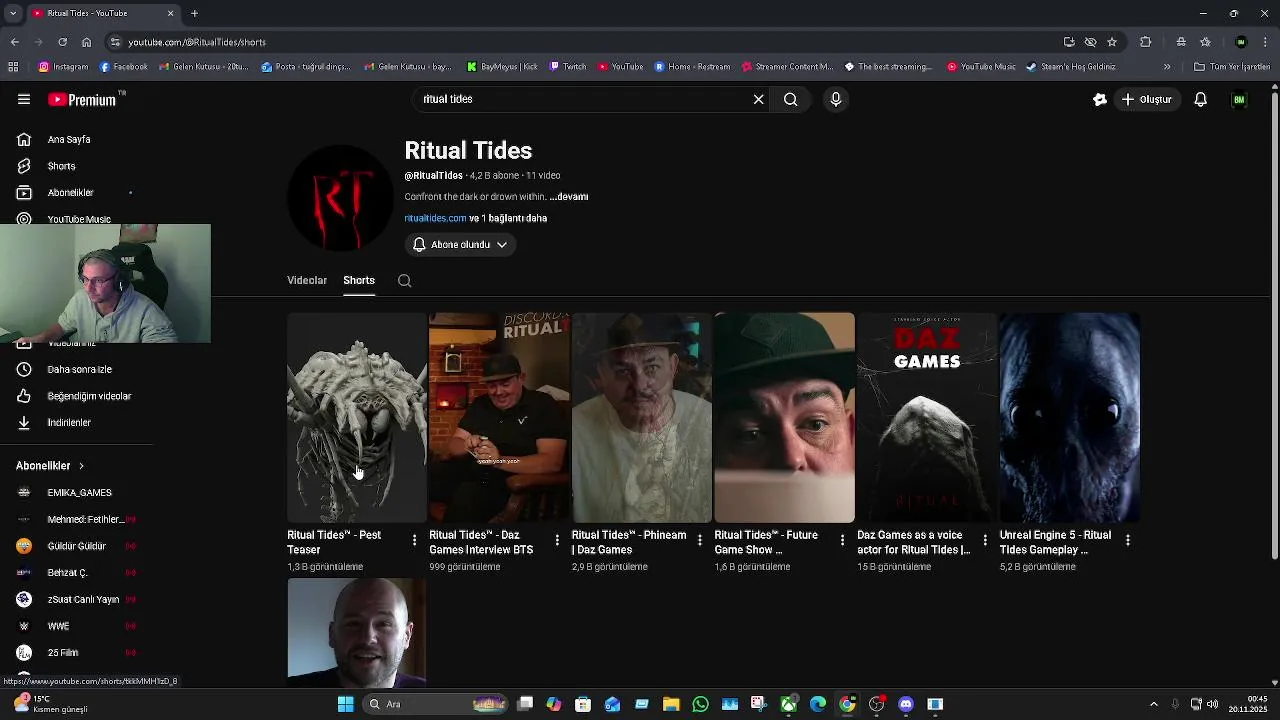Open the account avatar menu
This screenshot has height=720, width=1280.
pos(1239,99)
